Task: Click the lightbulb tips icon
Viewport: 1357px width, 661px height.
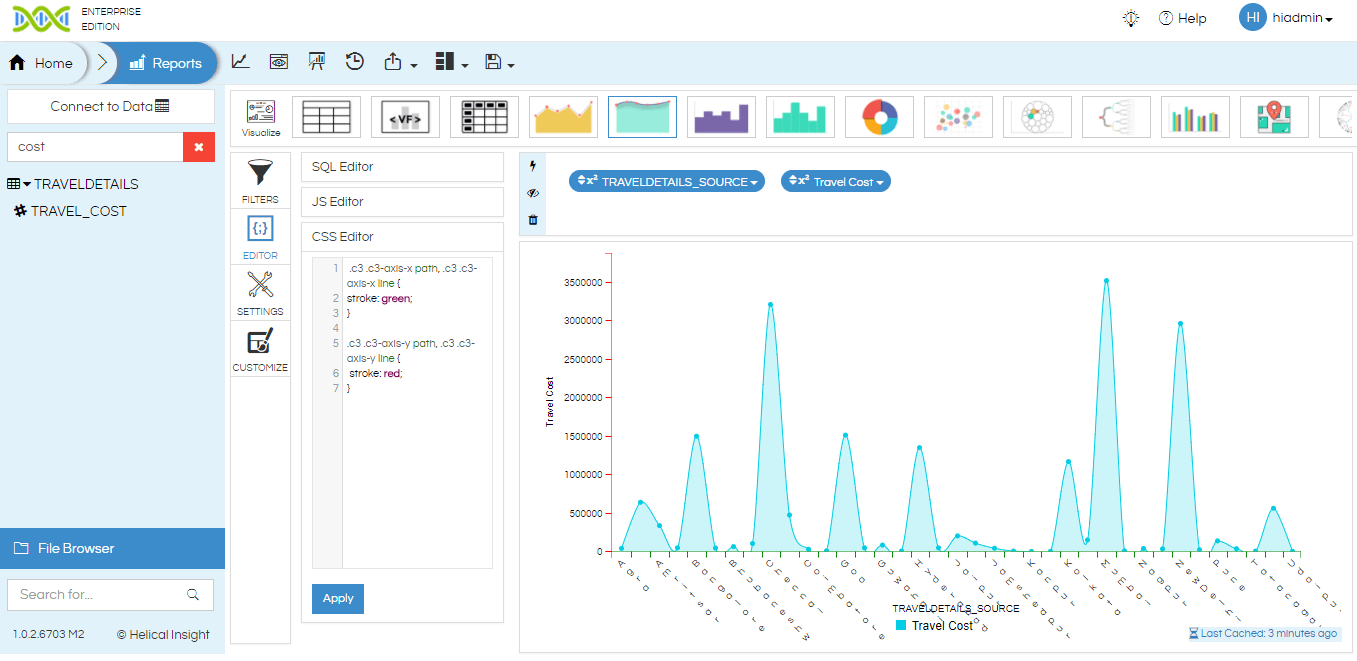Action: click(1131, 18)
